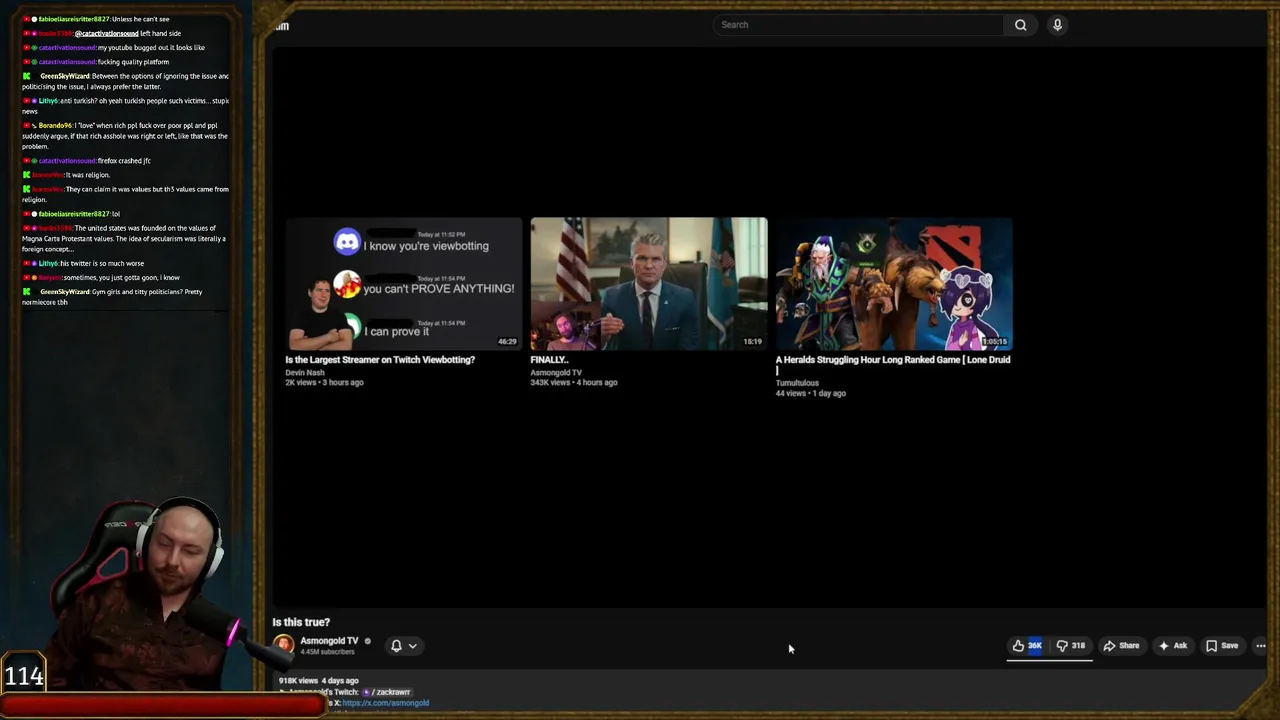Click '44 views • 1 day ago' text
1280x720 pixels.
[x=811, y=394]
